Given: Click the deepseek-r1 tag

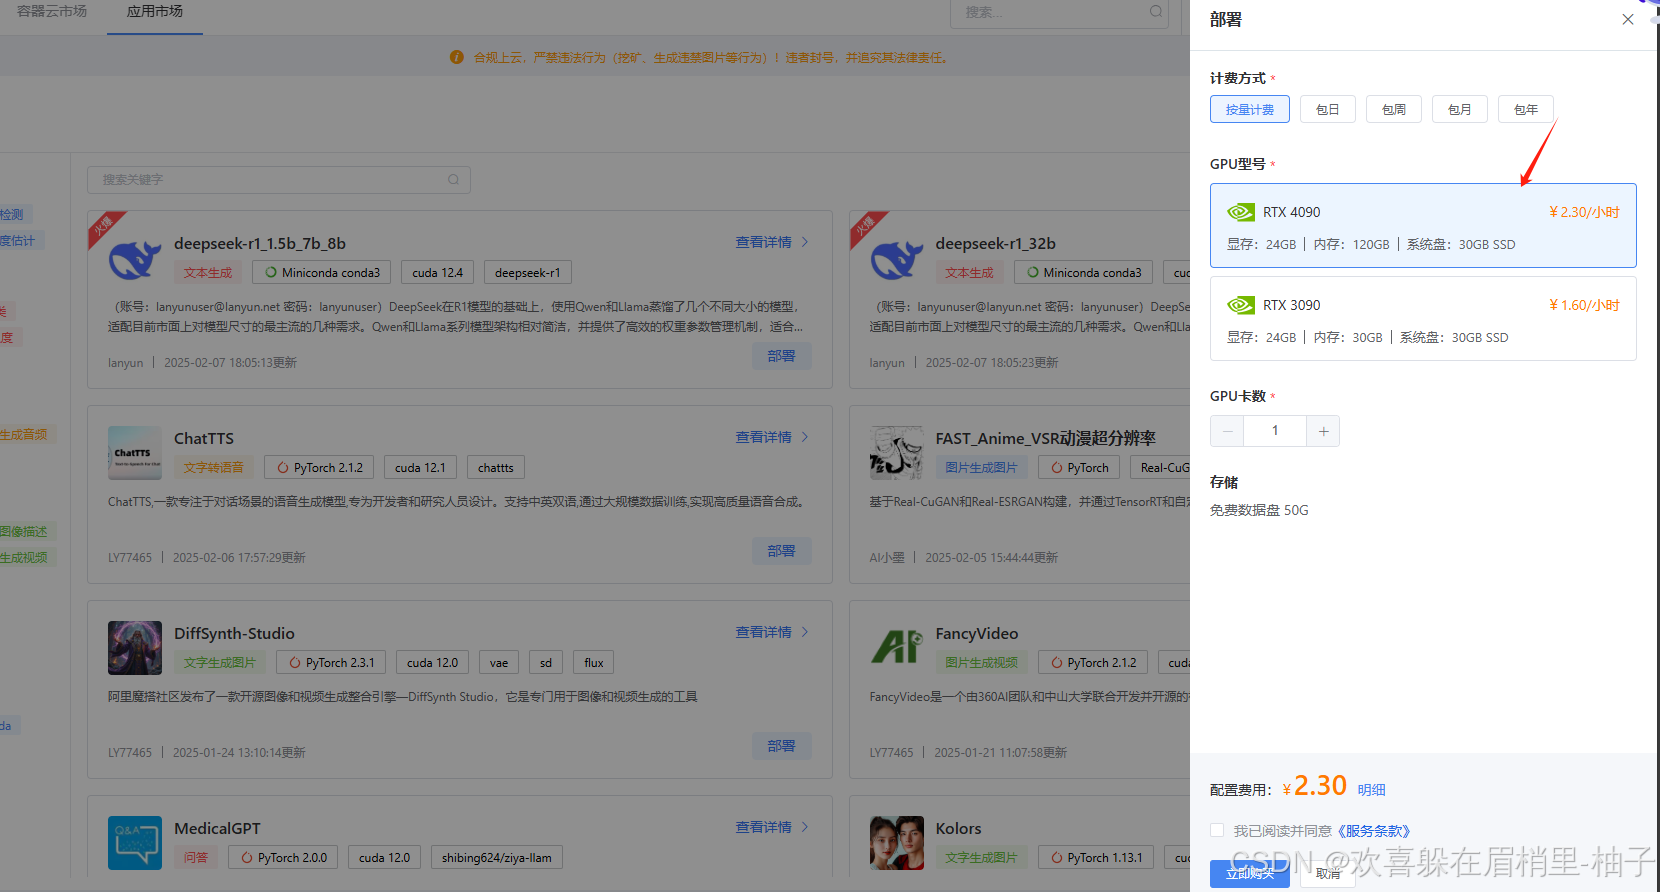Looking at the screenshot, I should (x=527, y=272).
